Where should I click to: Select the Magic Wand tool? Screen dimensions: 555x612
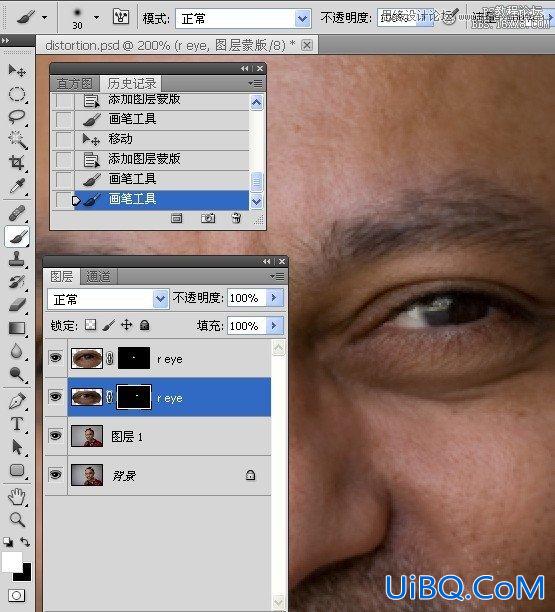17,140
